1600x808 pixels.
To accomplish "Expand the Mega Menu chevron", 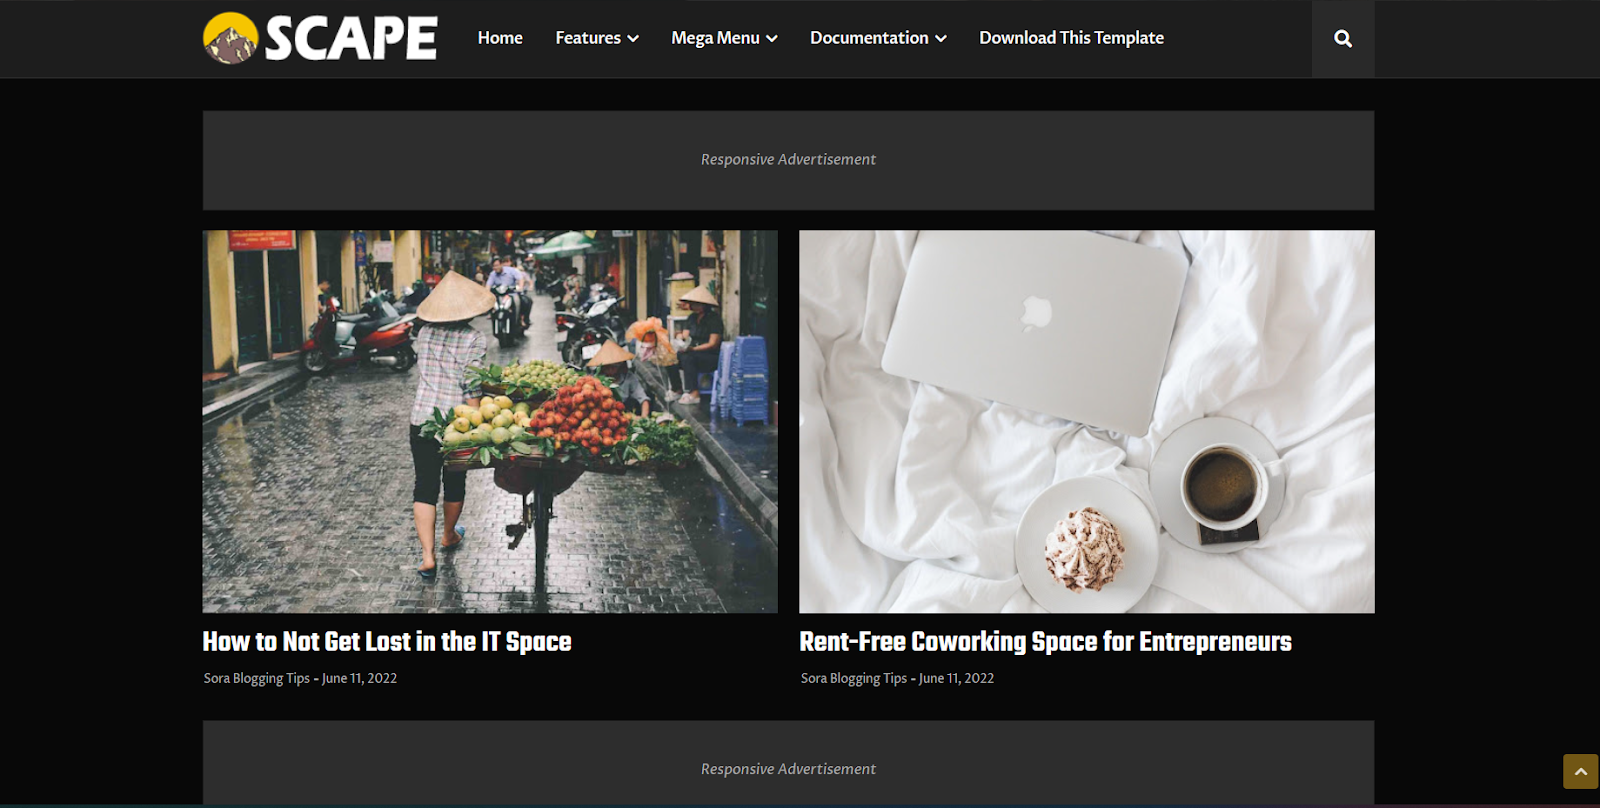I will [772, 39].
